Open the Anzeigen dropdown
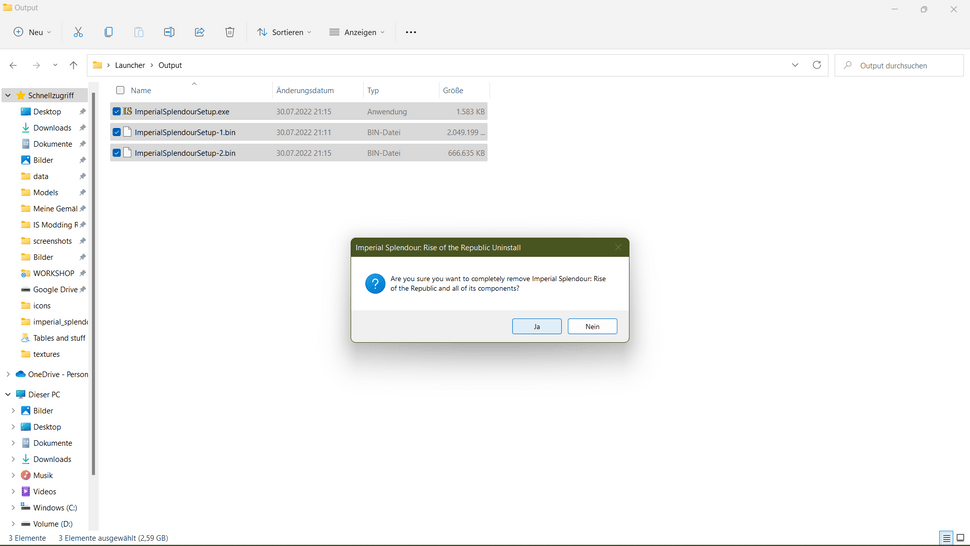The width and height of the screenshot is (970, 546). (x=357, y=32)
